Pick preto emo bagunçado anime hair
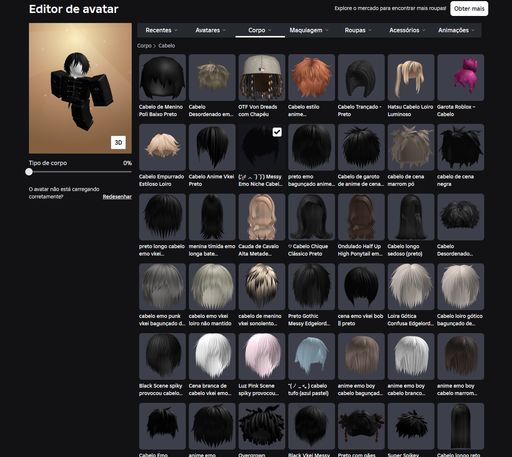512x457 pixels. [x=311, y=147]
